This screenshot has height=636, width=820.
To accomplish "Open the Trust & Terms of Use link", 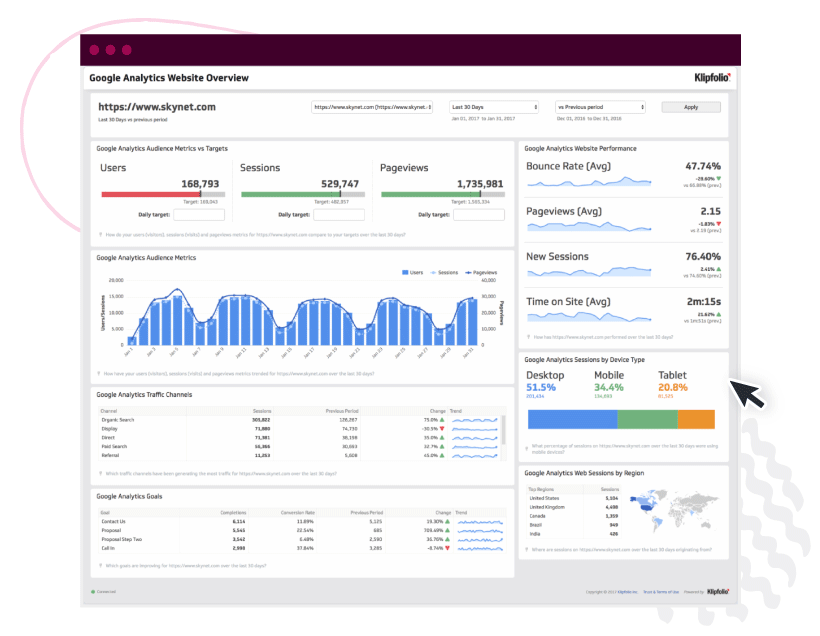I will [661, 592].
